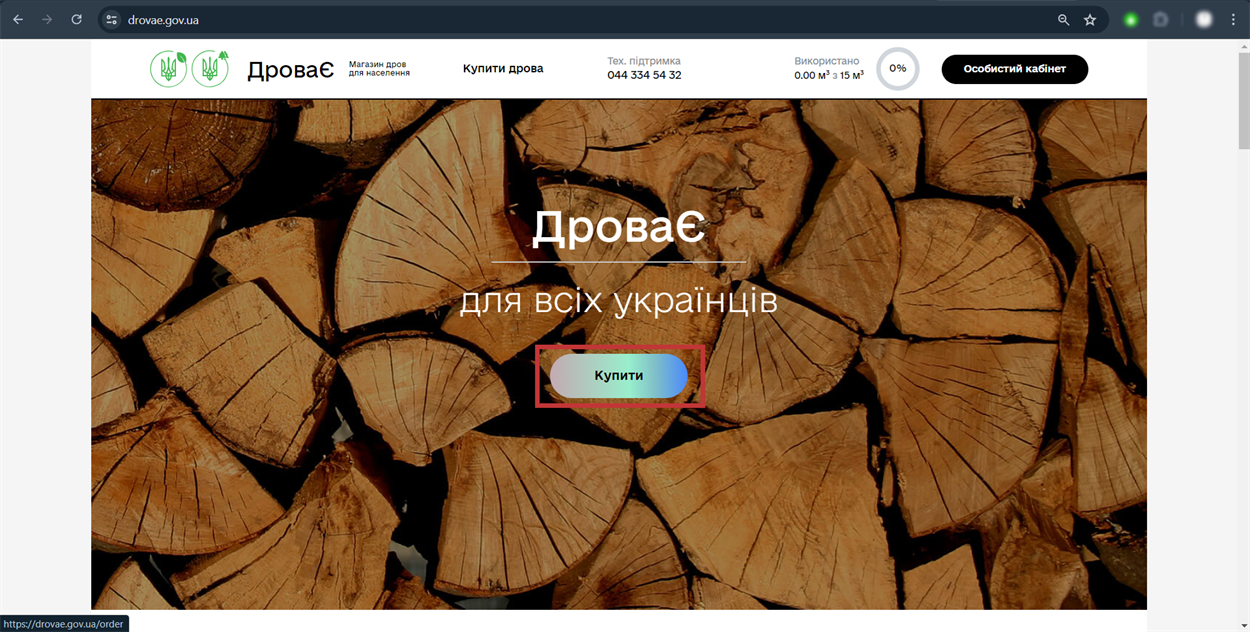Click the second trident logo with leaves
This screenshot has width=1250, height=632.
(x=210, y=69)
